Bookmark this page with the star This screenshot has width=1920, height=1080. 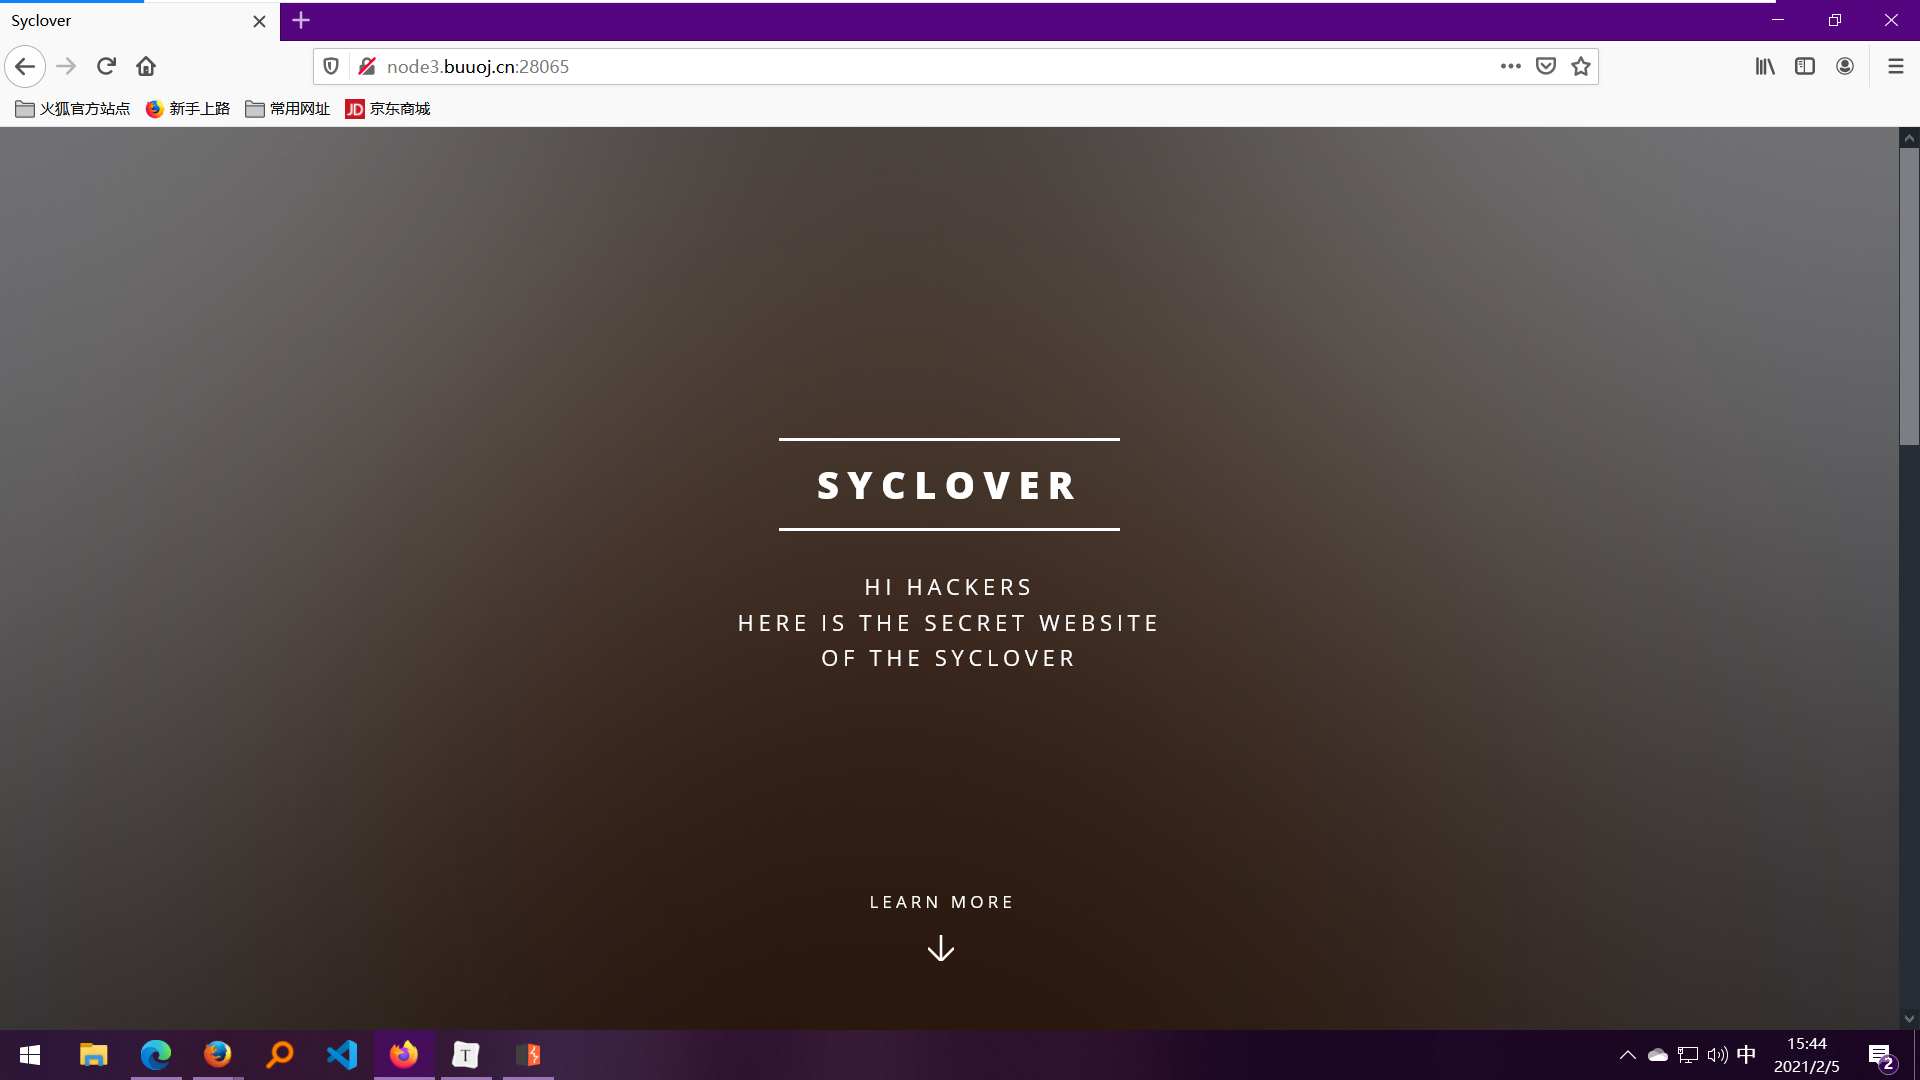click(x=1581, y=66)
